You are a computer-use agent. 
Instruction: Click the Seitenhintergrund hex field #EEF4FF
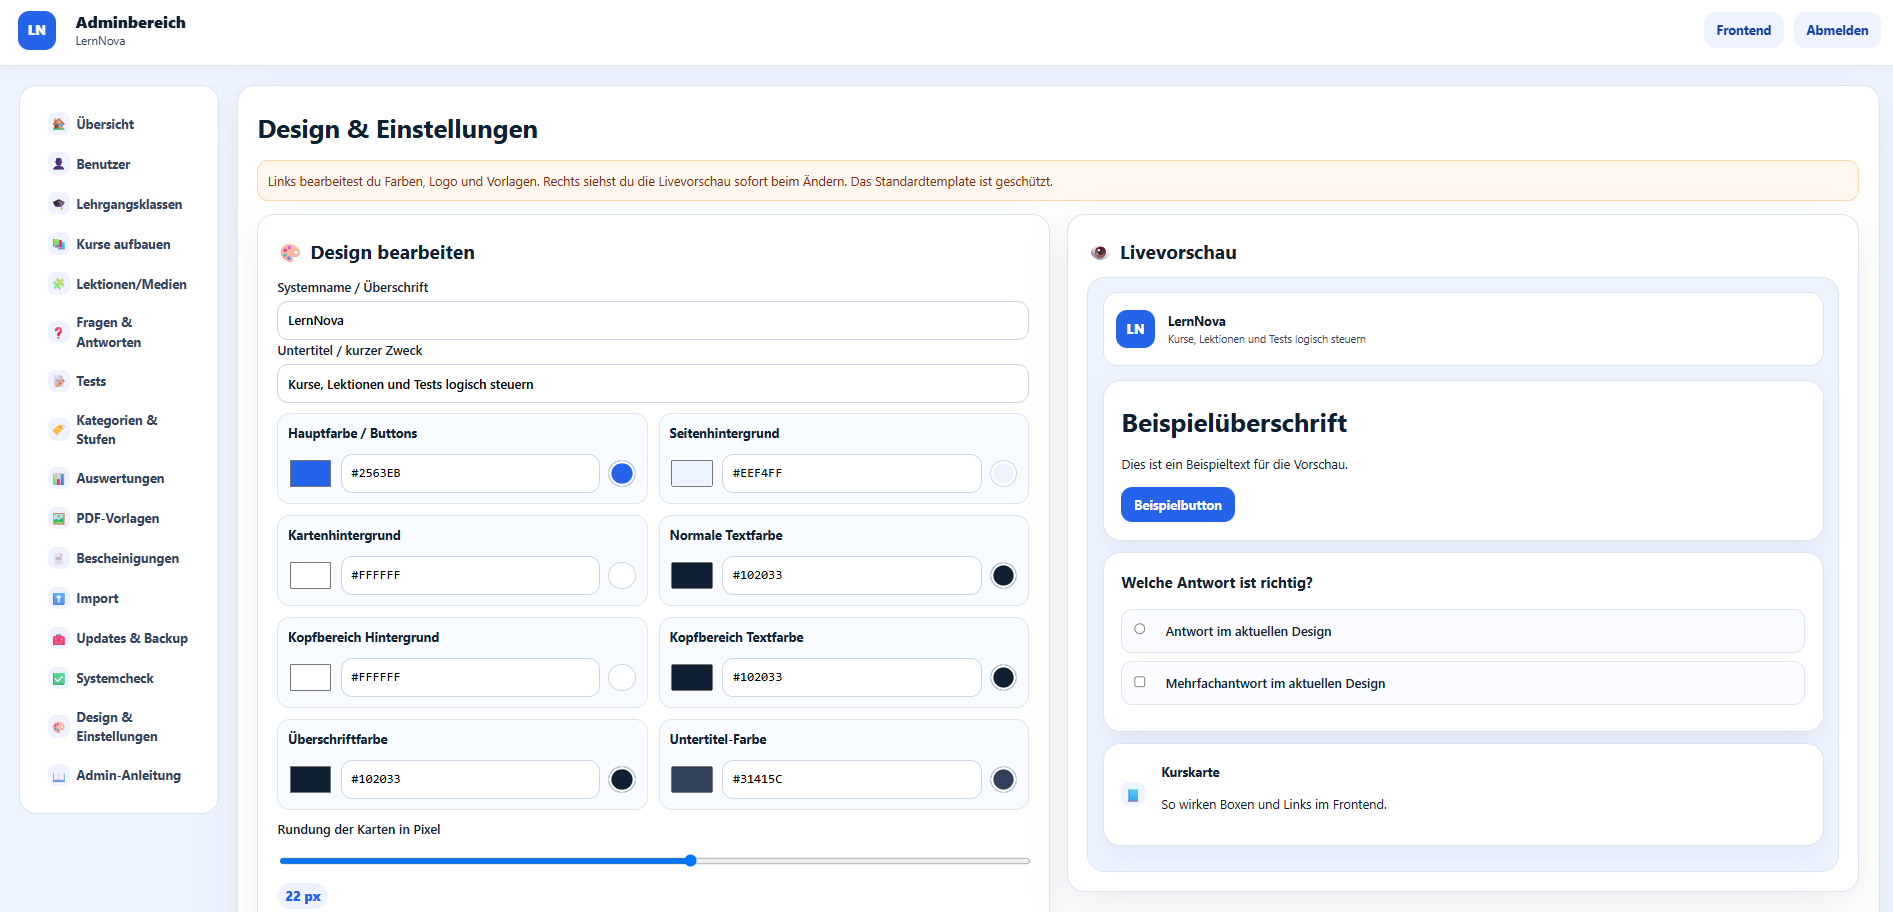[x=851, y=473]
